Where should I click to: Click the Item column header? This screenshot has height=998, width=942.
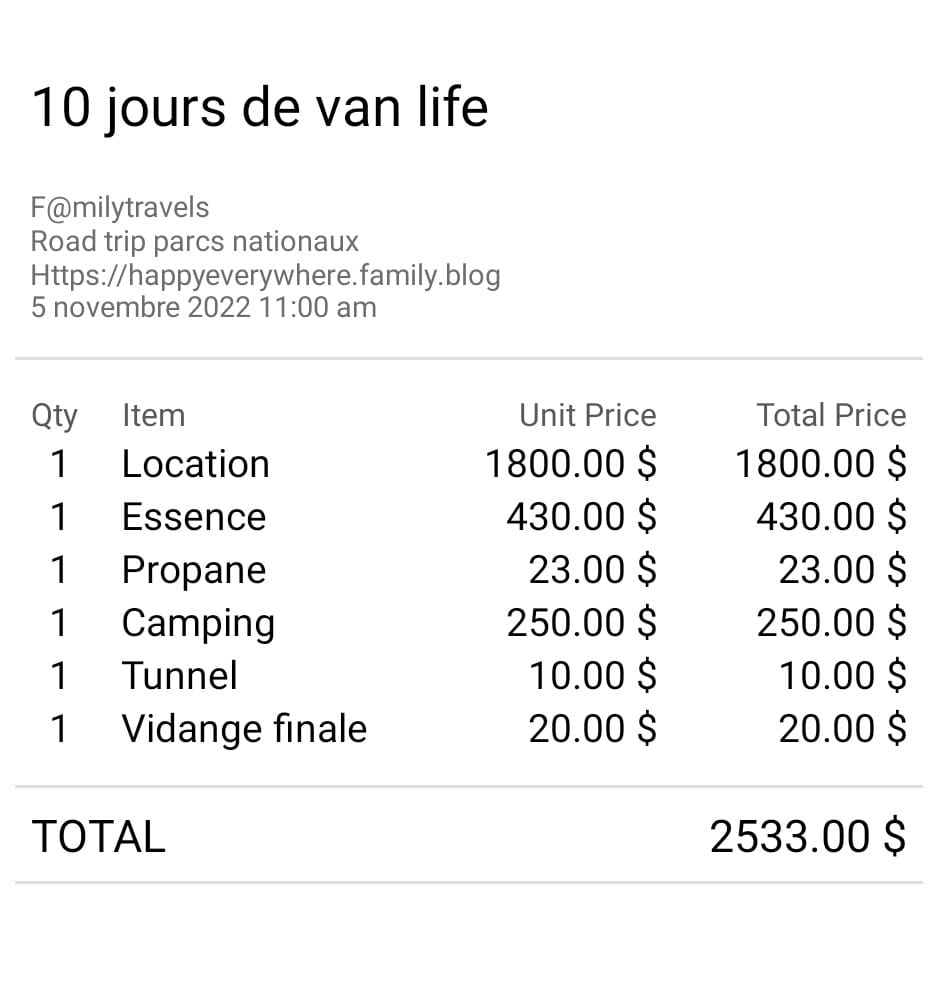pos(153,415)
